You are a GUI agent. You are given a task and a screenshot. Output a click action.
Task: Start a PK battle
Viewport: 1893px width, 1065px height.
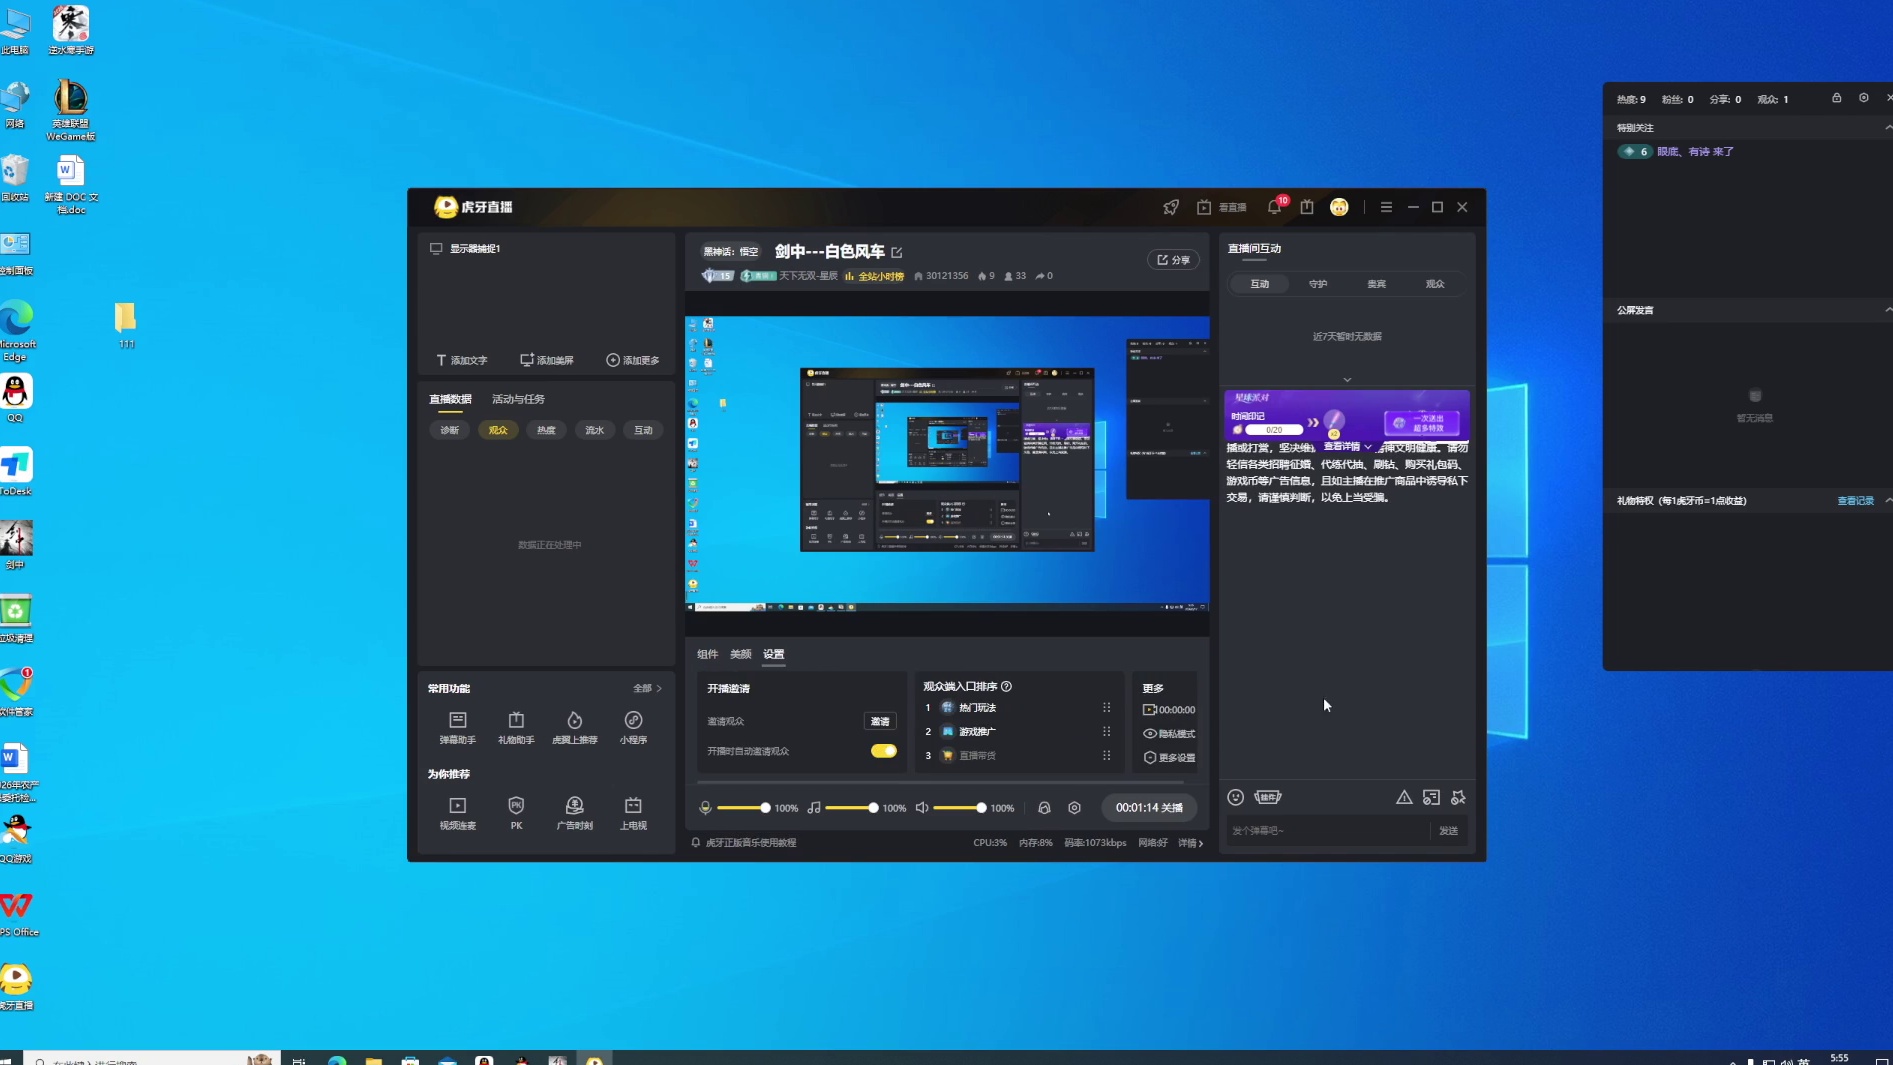(516, 813)
